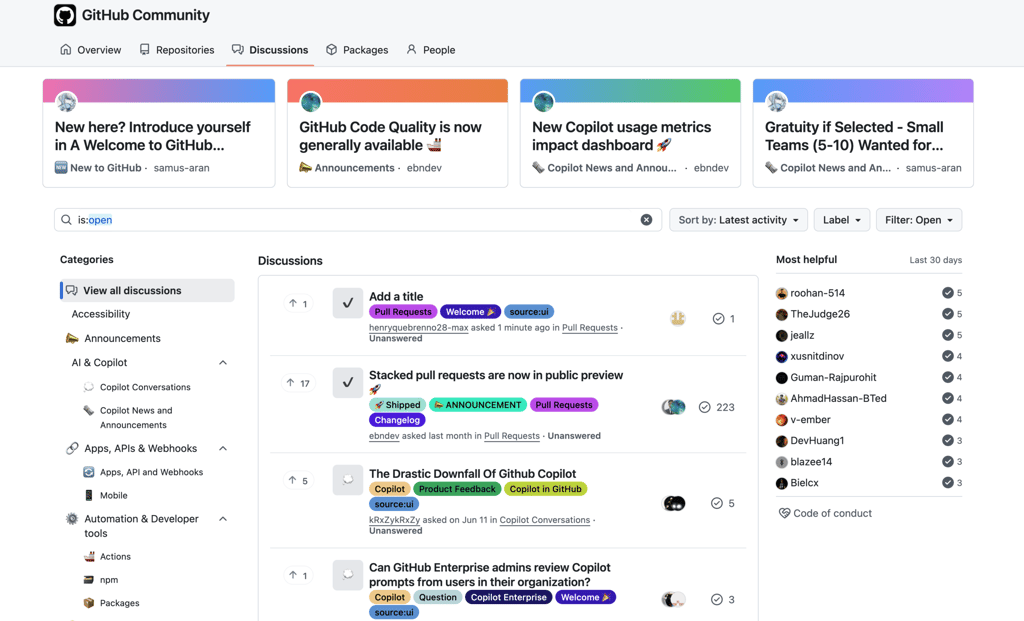Click the Mobile category phone icon
1024x621 pixels.
(x=89, y=496)
